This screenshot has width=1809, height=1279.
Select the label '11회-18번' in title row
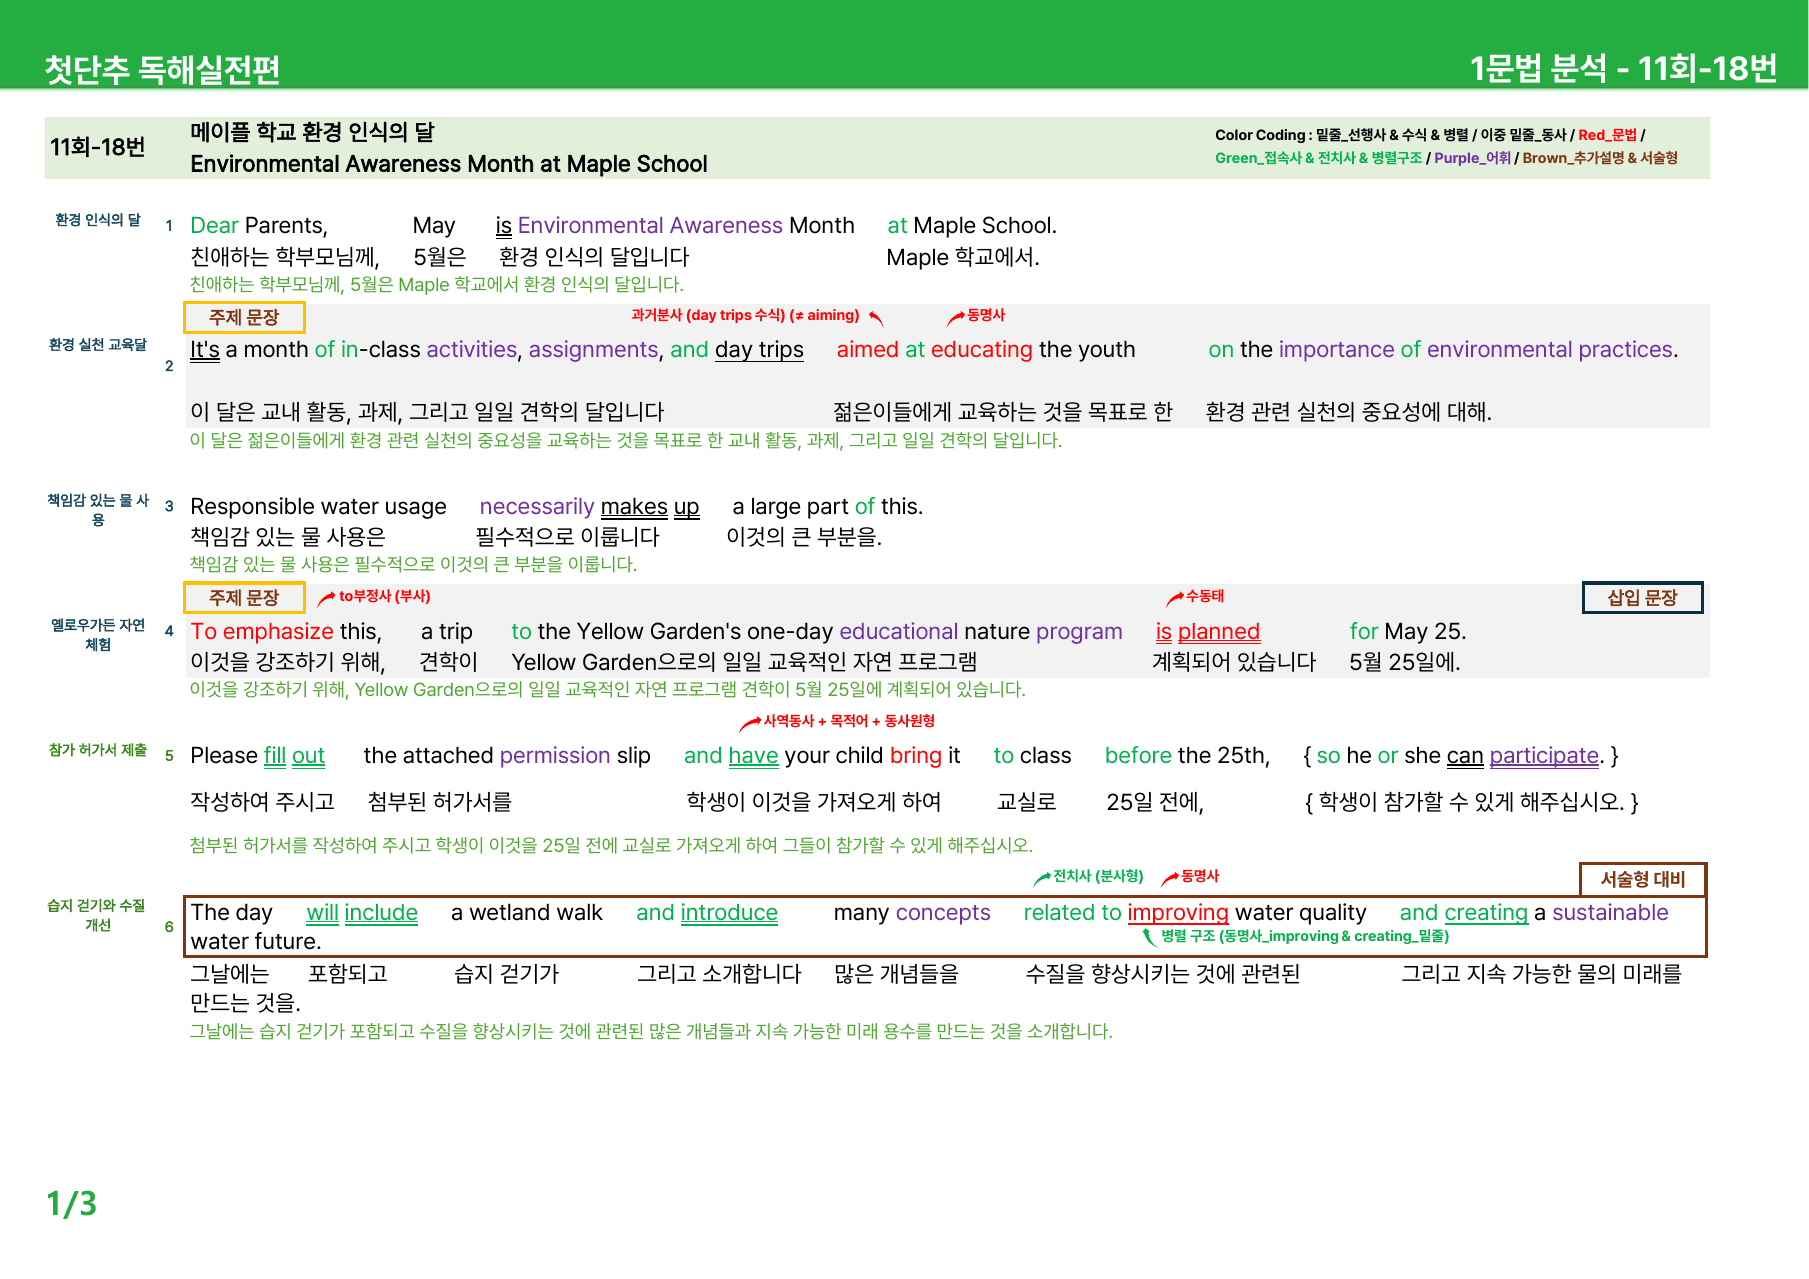(98, 147)
